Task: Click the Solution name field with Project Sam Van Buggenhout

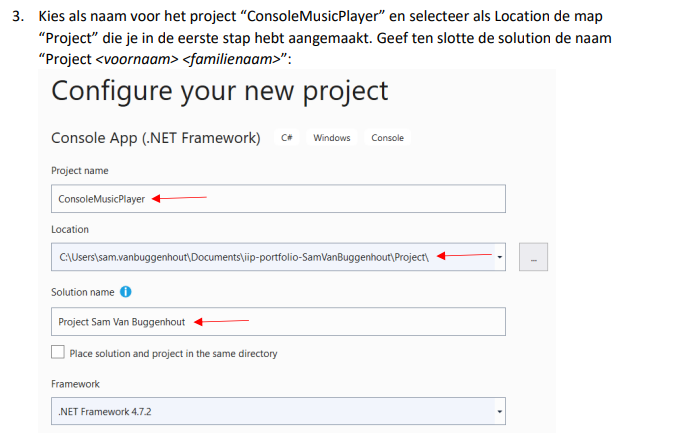Action: [x=278, y=321]
